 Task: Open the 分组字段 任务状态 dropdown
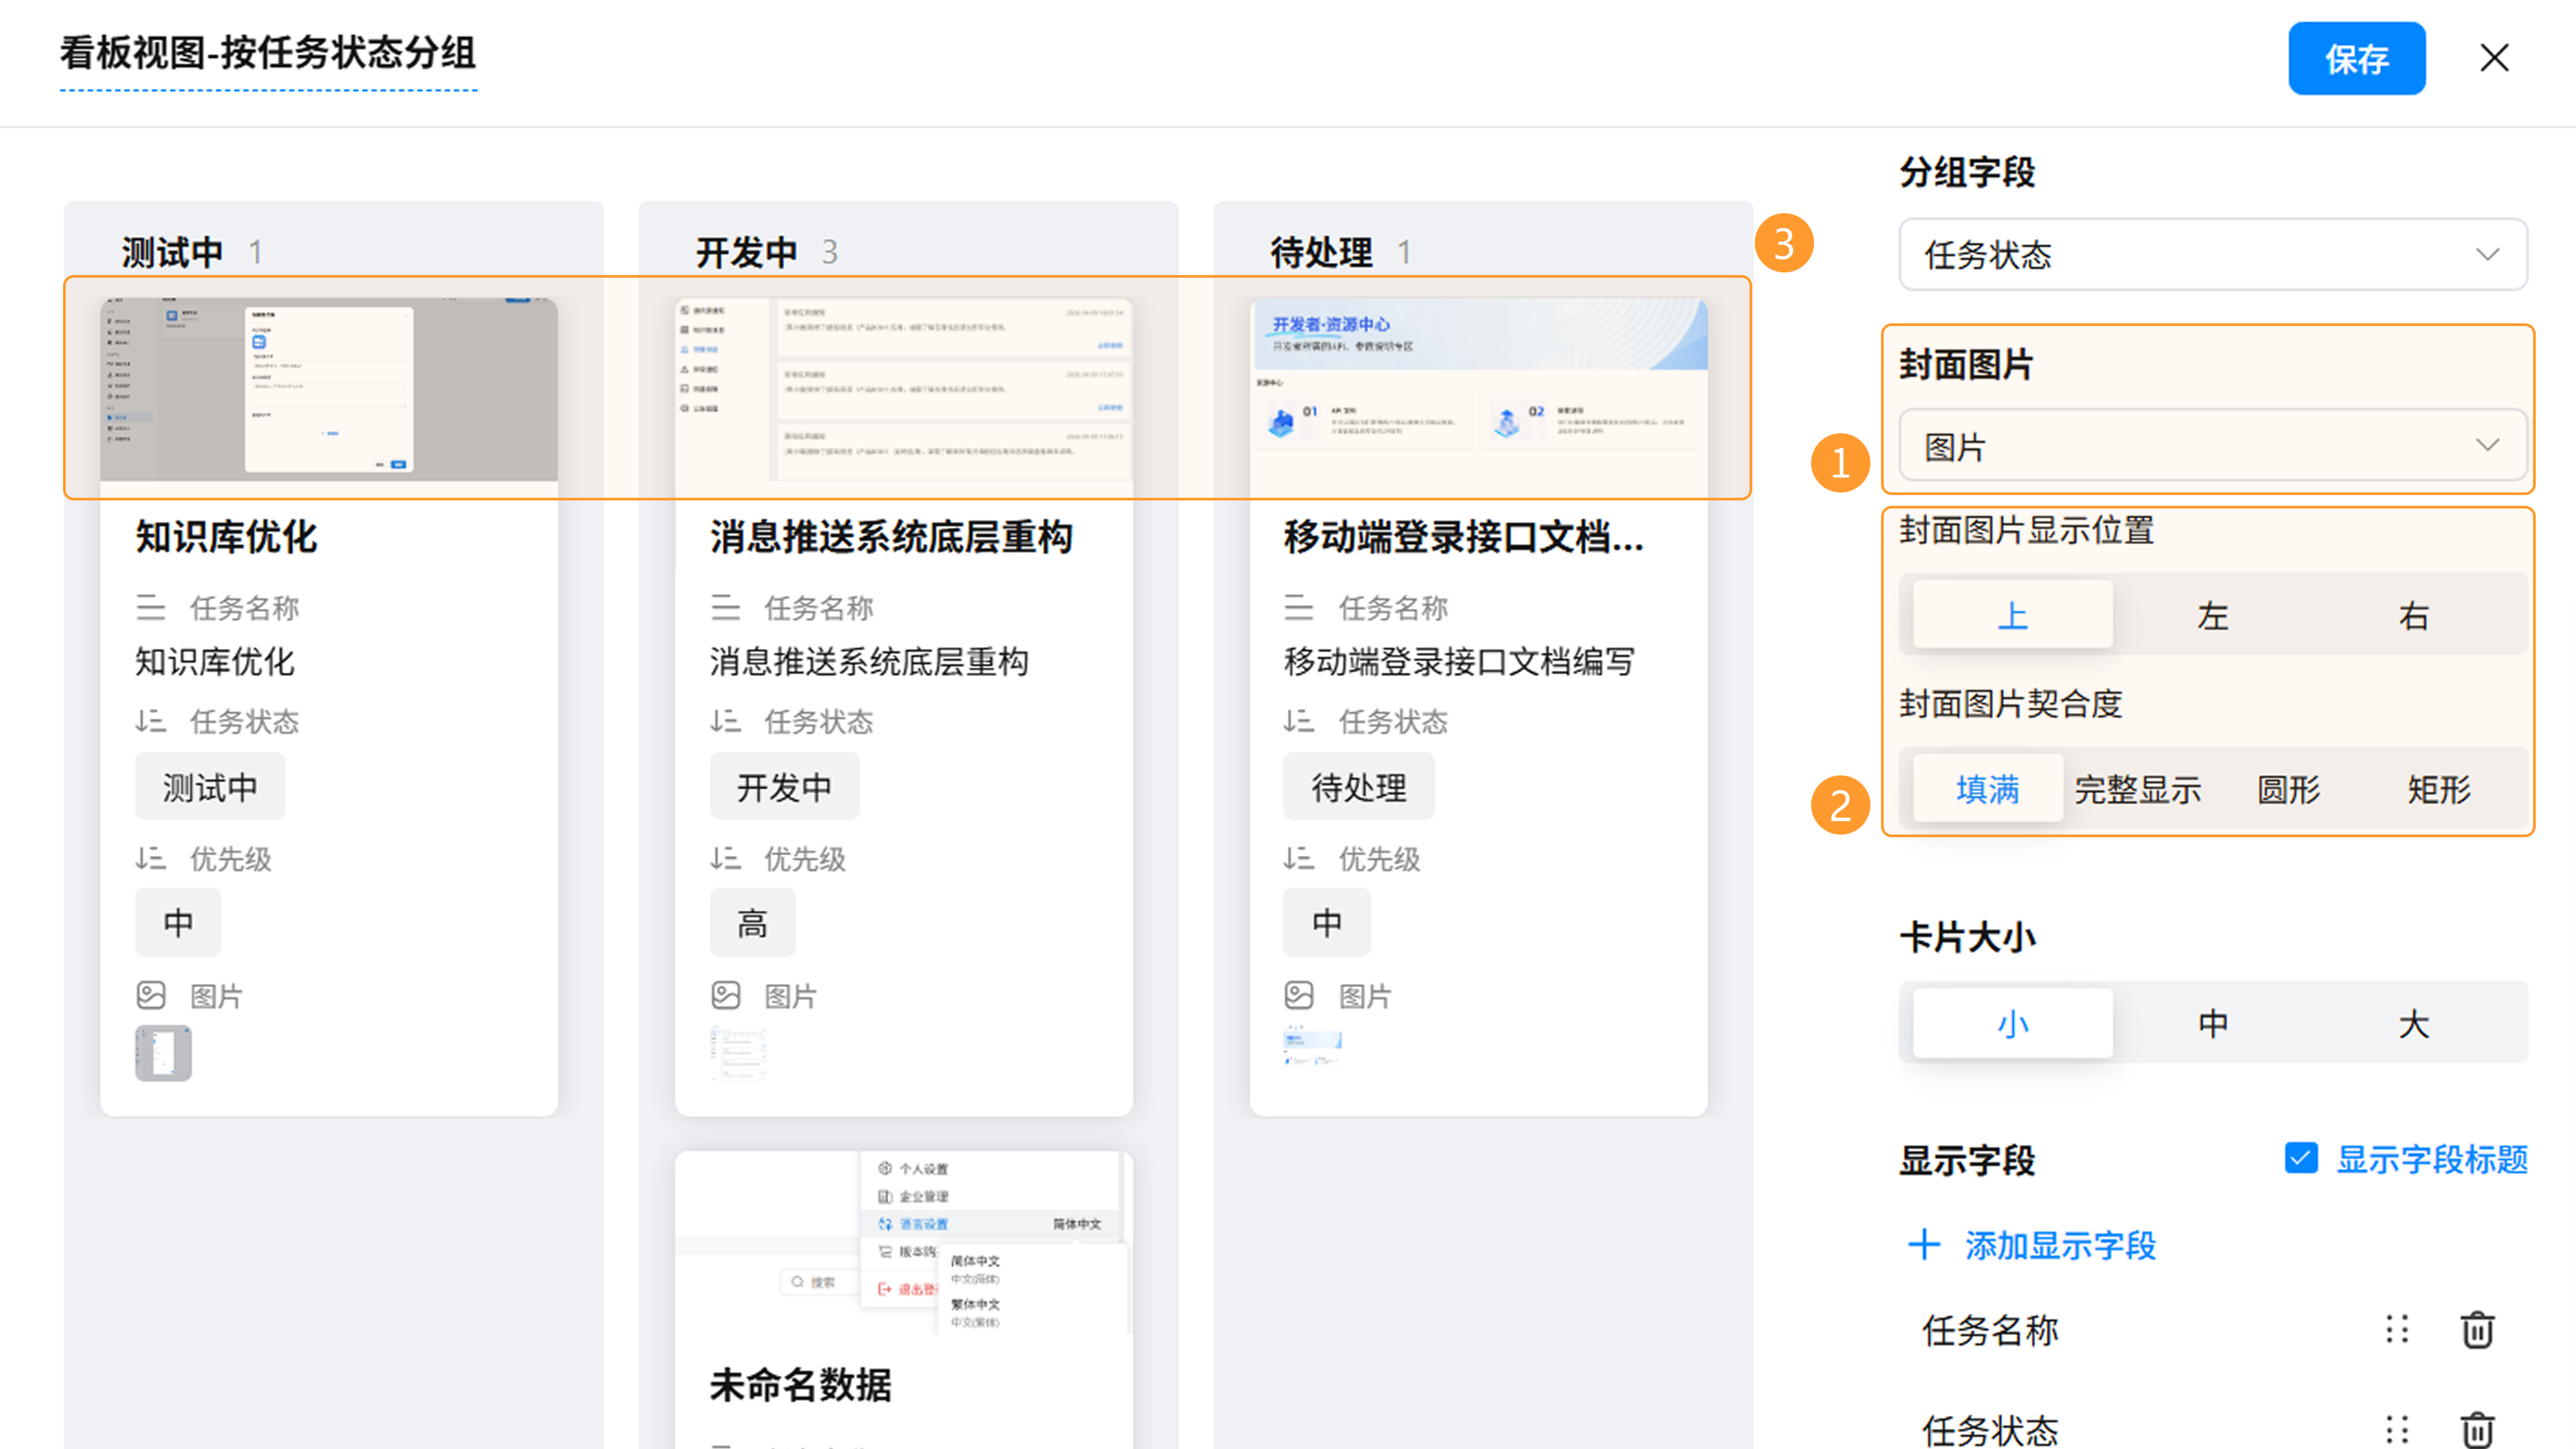click(2212, 254)
